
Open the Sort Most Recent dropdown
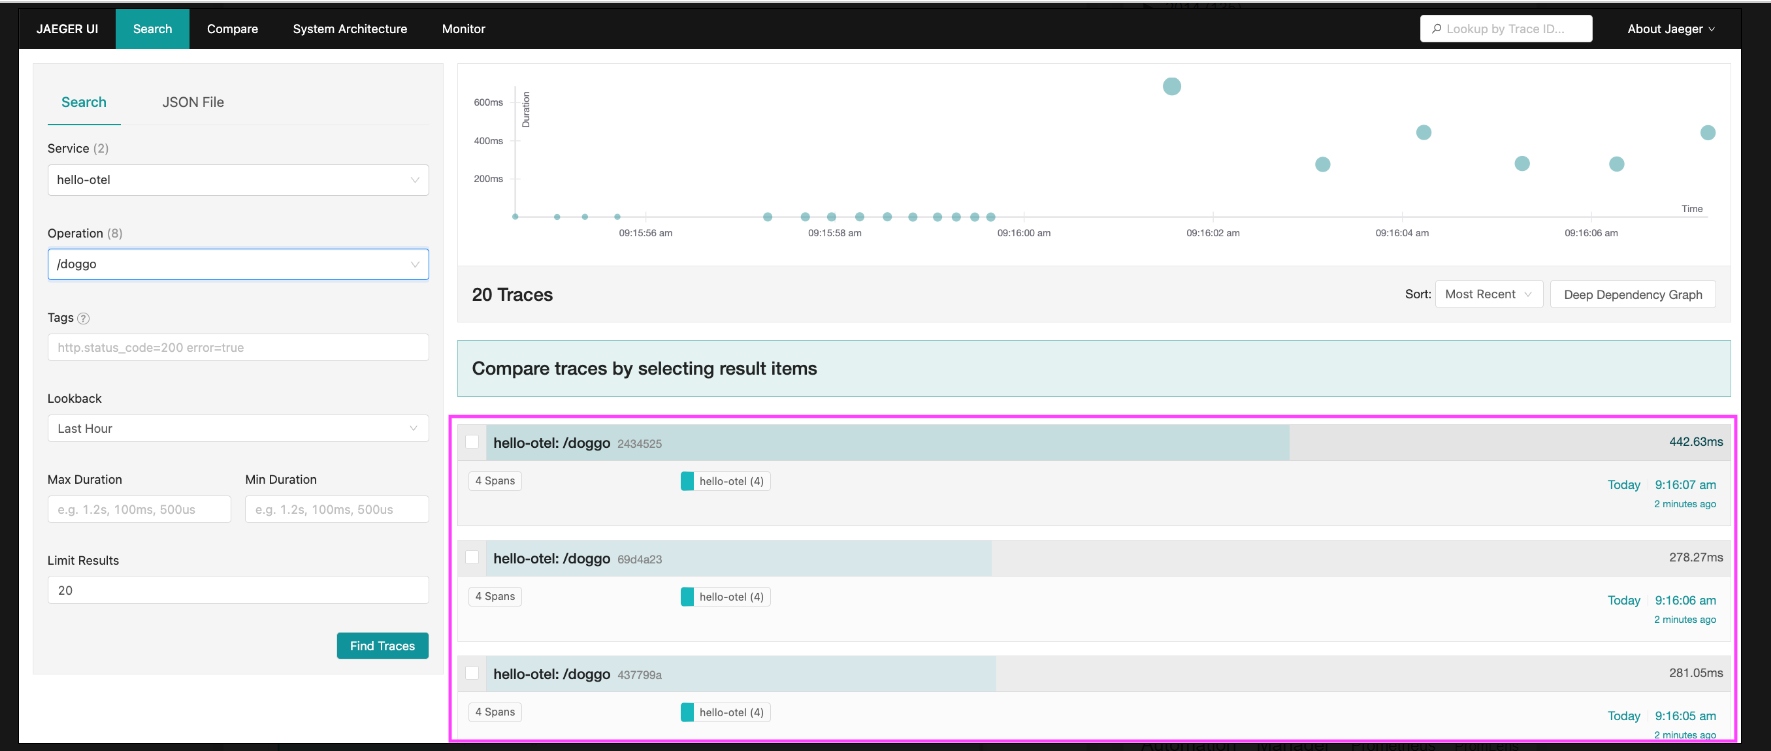pyautogui.click(x=1490, y=294)
